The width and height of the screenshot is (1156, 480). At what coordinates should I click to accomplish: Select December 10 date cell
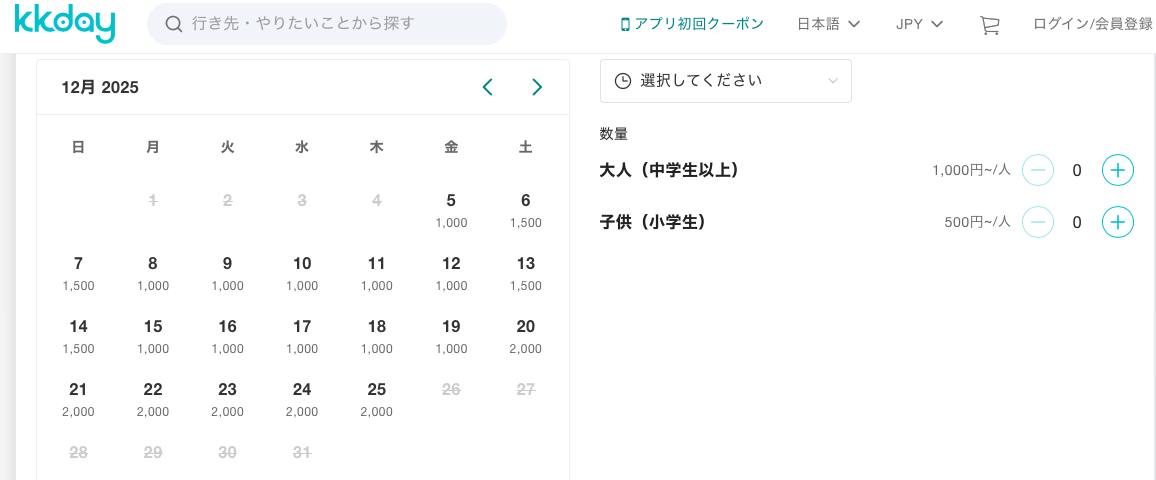(302, 273)
